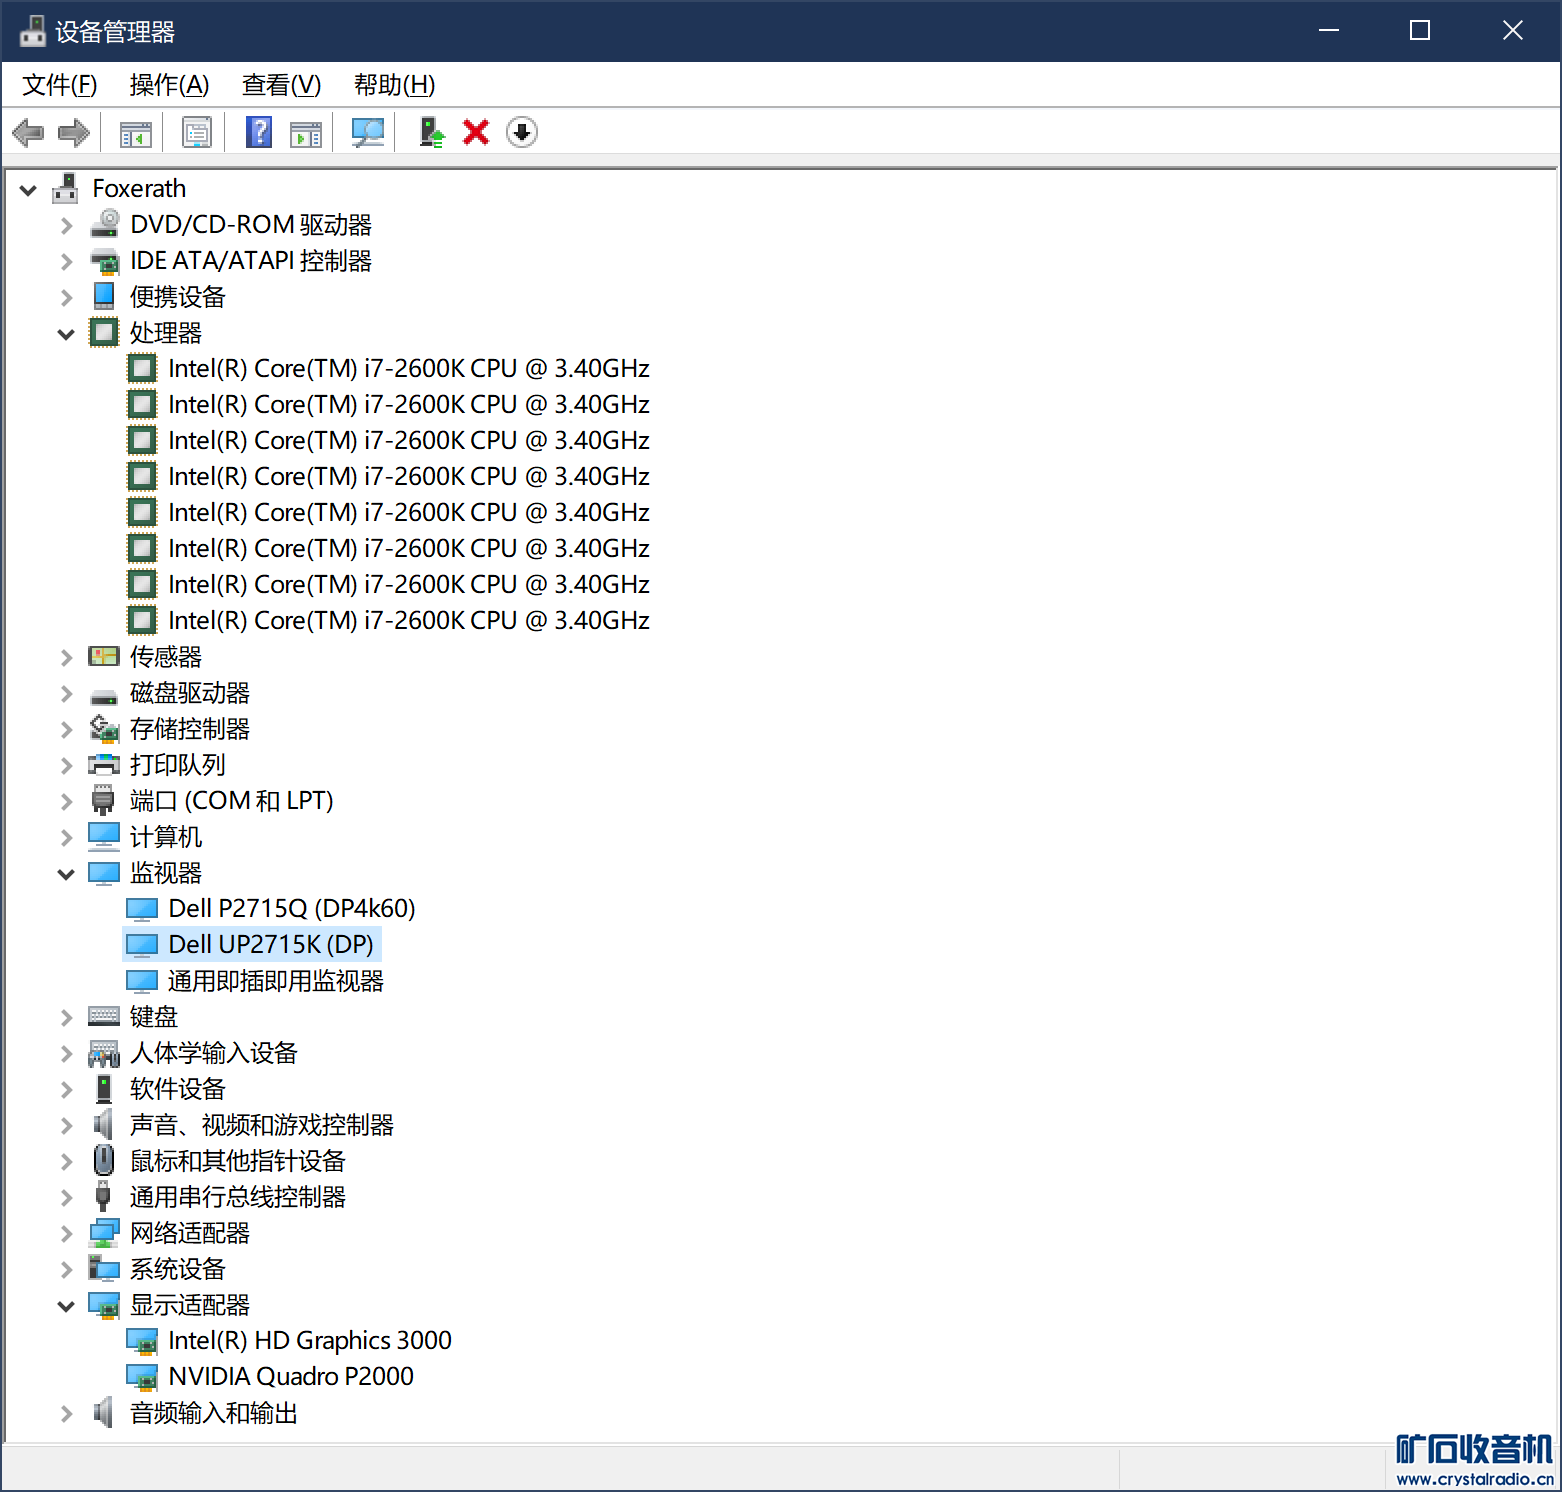
Task: Collapse the Foxerath root node
Action: coord(28,189)
